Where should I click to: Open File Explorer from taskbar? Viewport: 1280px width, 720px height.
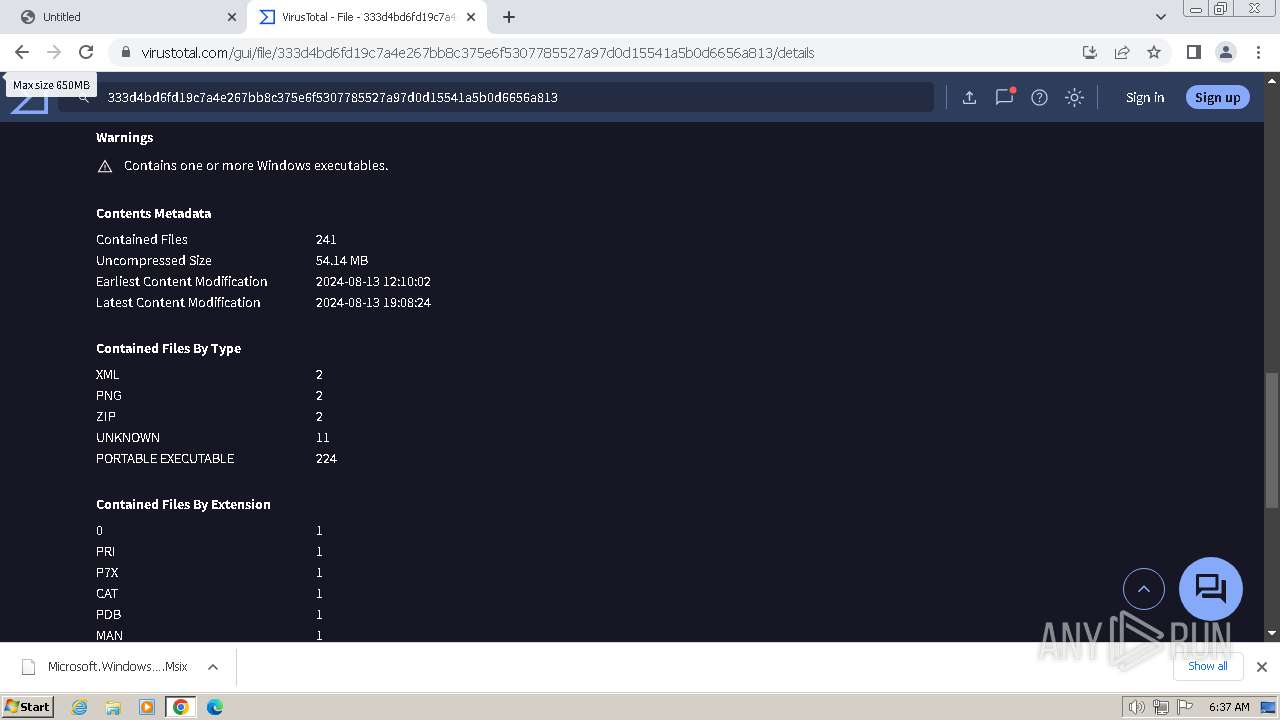point(113,707)
